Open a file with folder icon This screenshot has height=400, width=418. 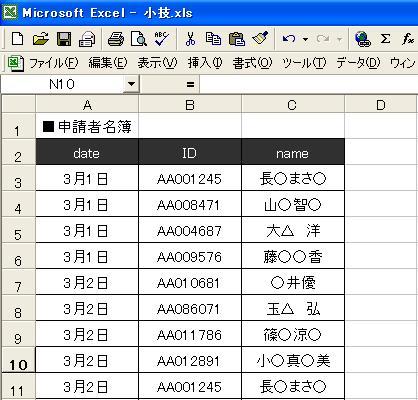(41, 39)
